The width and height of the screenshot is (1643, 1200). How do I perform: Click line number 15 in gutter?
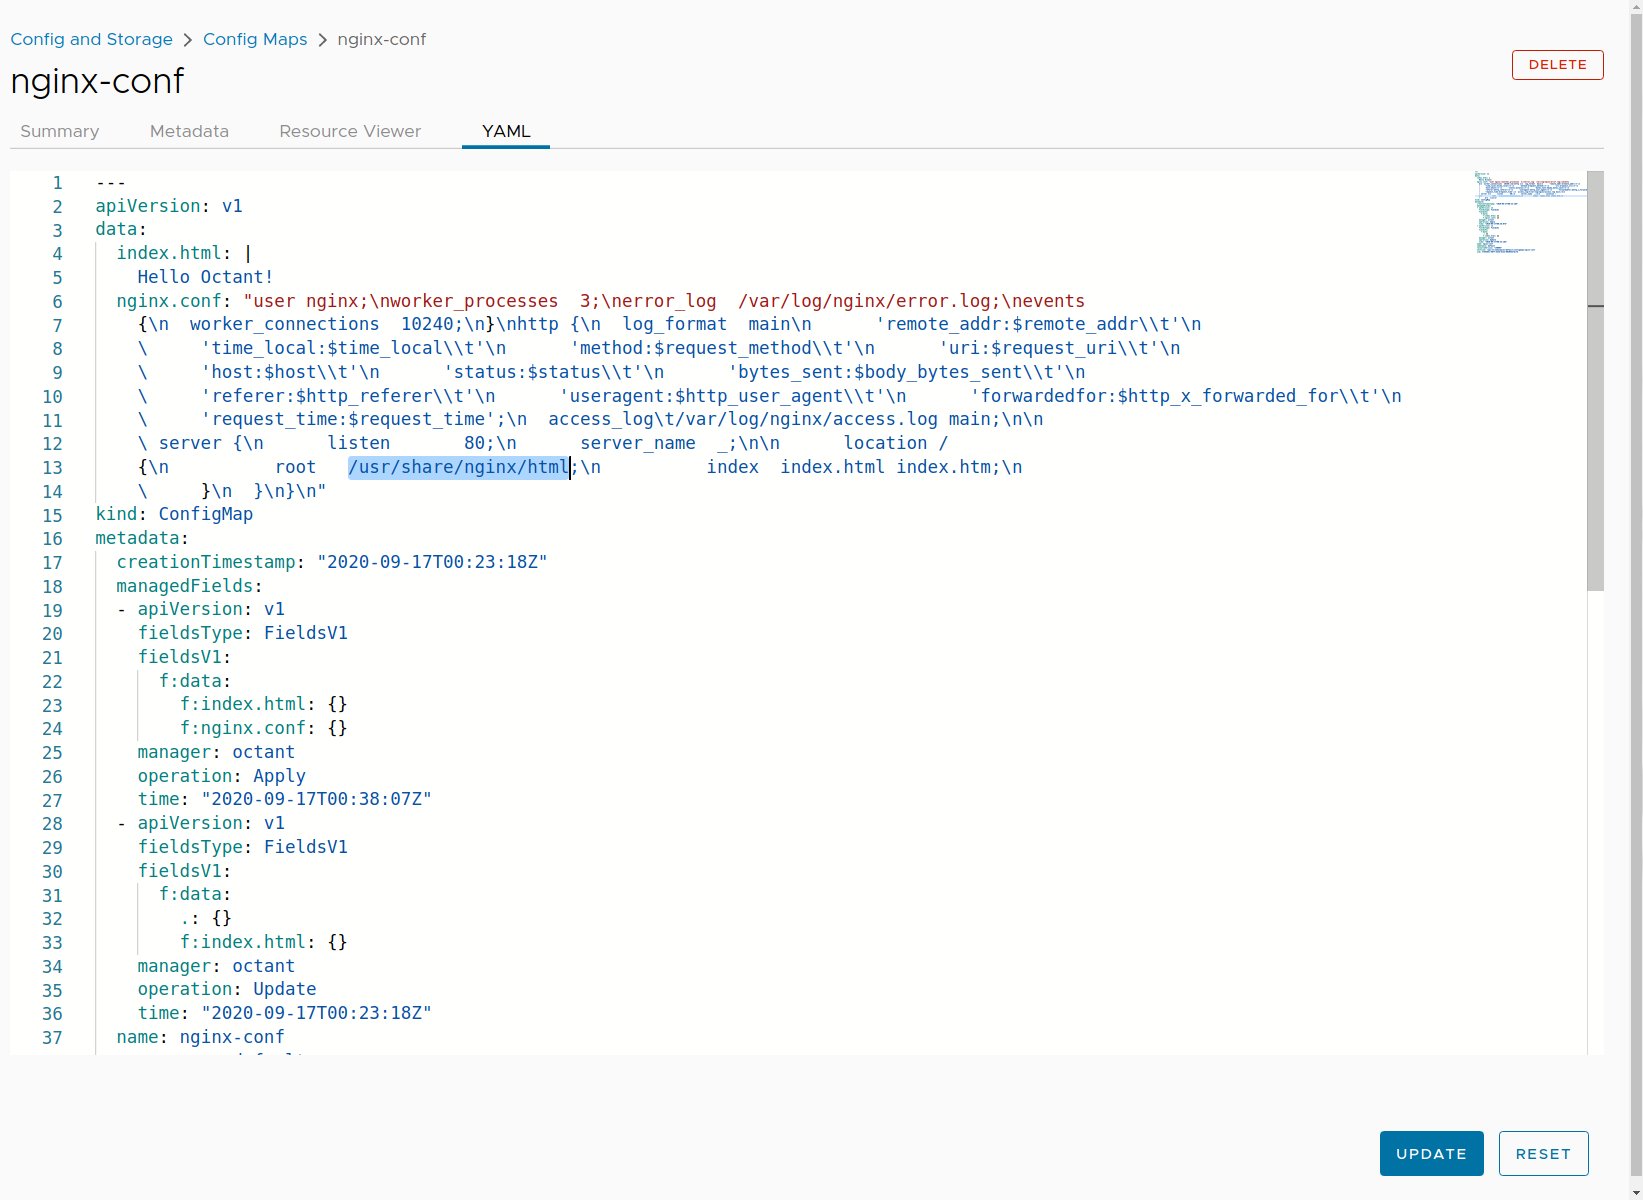click(52, 515)
